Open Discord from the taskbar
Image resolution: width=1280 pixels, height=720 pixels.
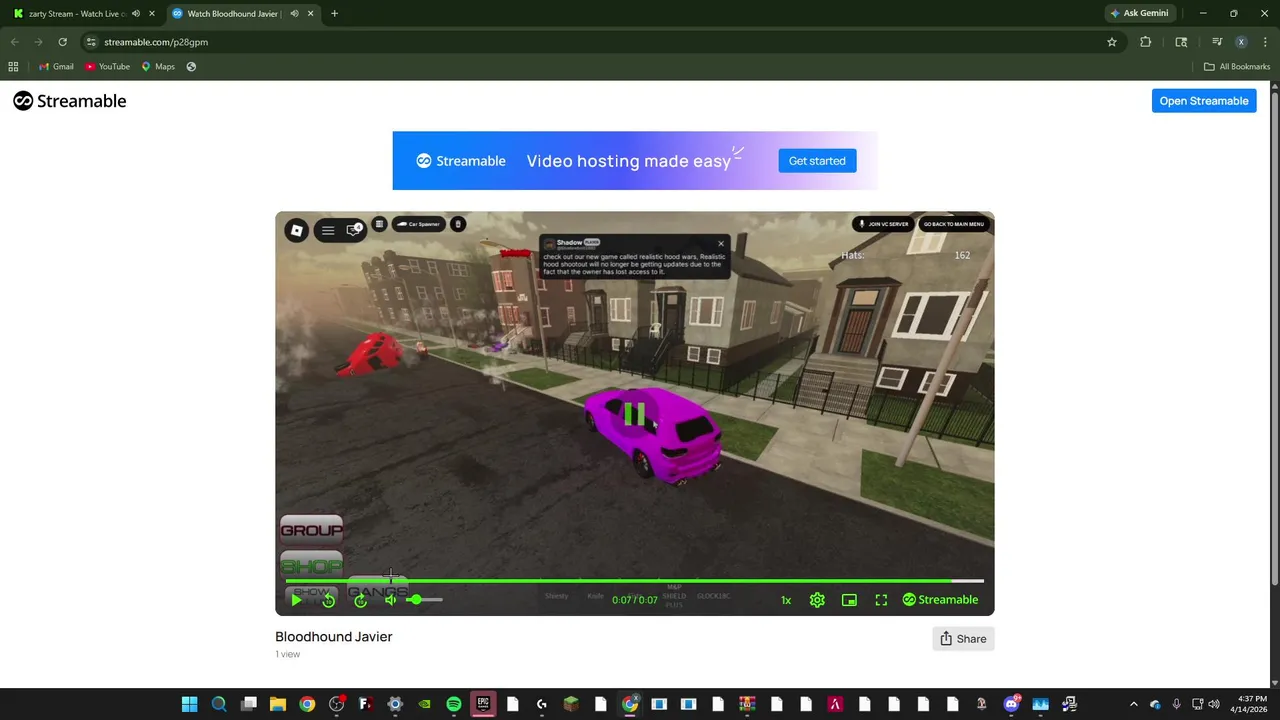point(1011,704)
